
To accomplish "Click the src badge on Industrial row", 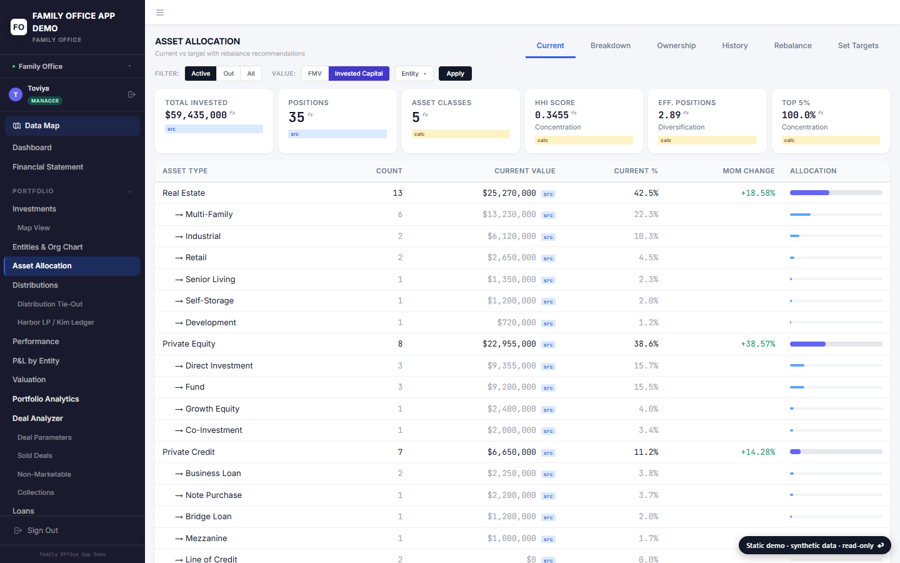I will pos(548,237).
